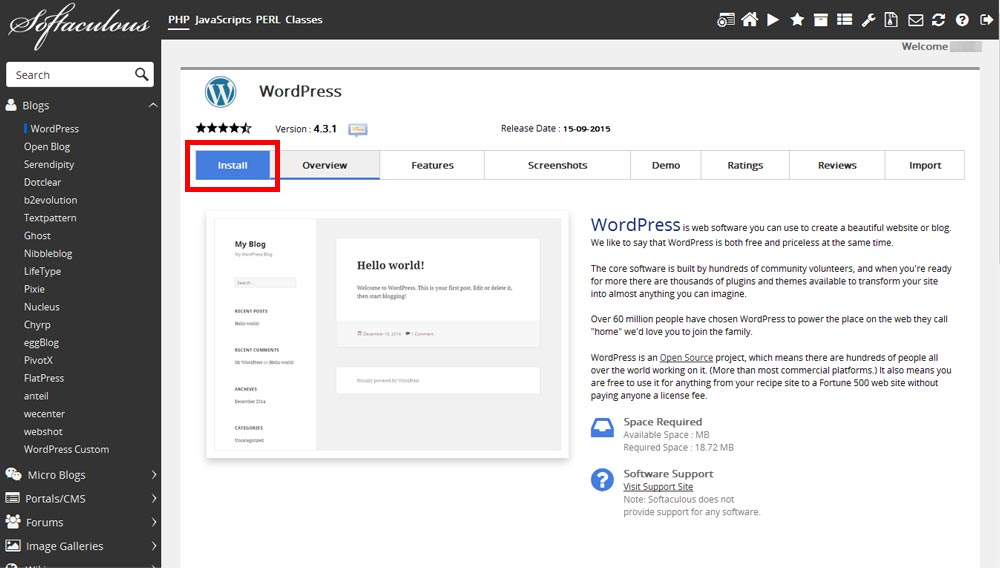Select FlatPress in sidebar
The image size is (1000, 568).
click(44, 378)
